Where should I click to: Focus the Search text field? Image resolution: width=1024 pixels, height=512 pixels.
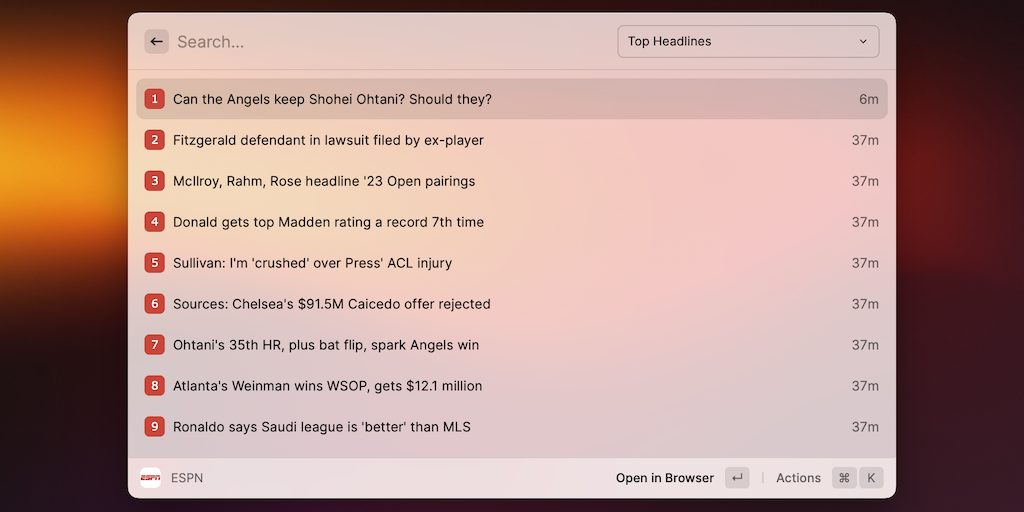pos(390,42)
